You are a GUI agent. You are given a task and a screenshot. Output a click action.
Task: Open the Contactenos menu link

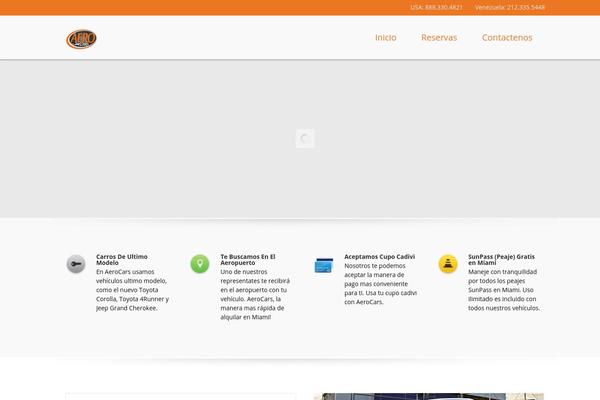(507, 38)
